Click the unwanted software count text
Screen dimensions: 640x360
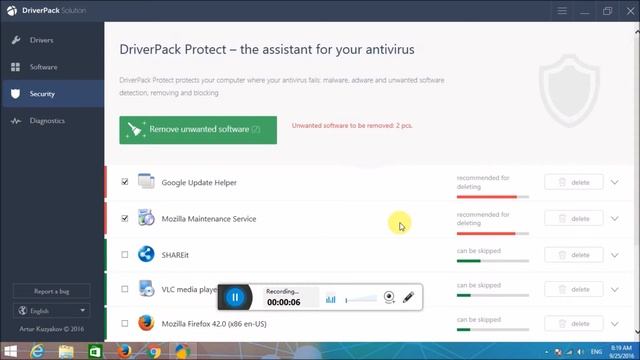352,126
